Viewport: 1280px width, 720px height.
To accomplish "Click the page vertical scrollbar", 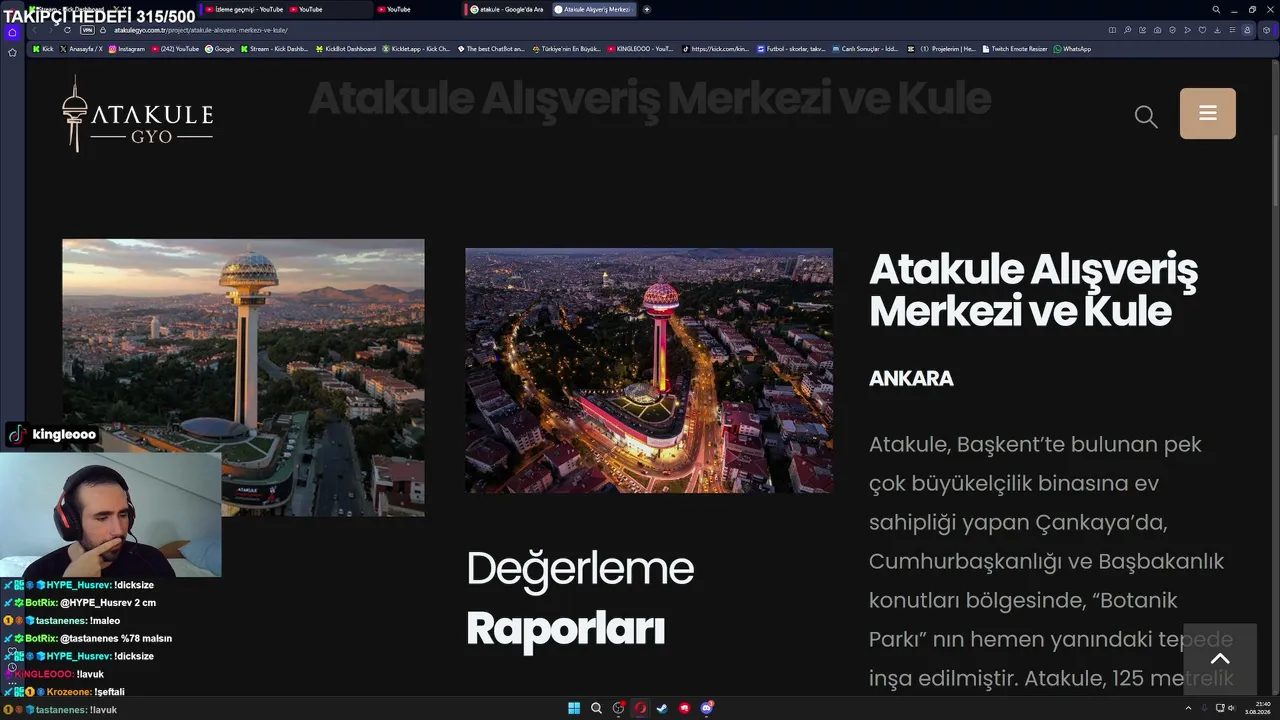I will (x=1275, y=170).
